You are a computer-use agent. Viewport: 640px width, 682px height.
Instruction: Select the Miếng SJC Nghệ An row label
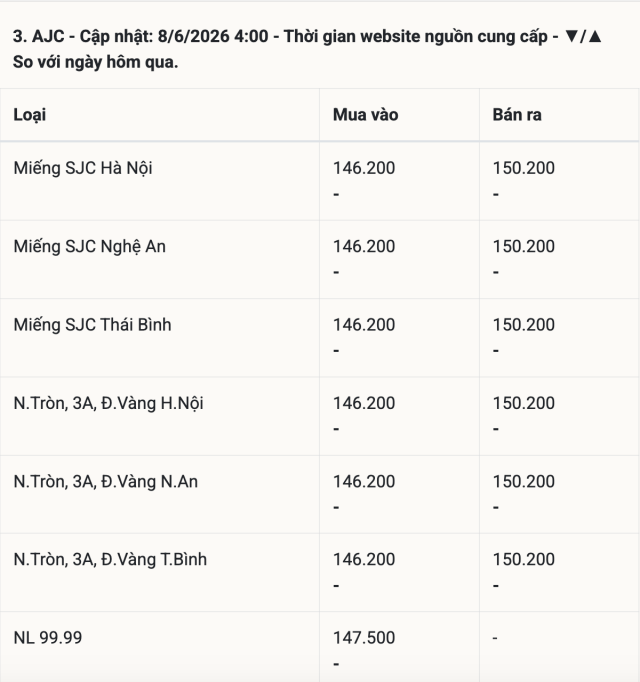pos(90,247)
